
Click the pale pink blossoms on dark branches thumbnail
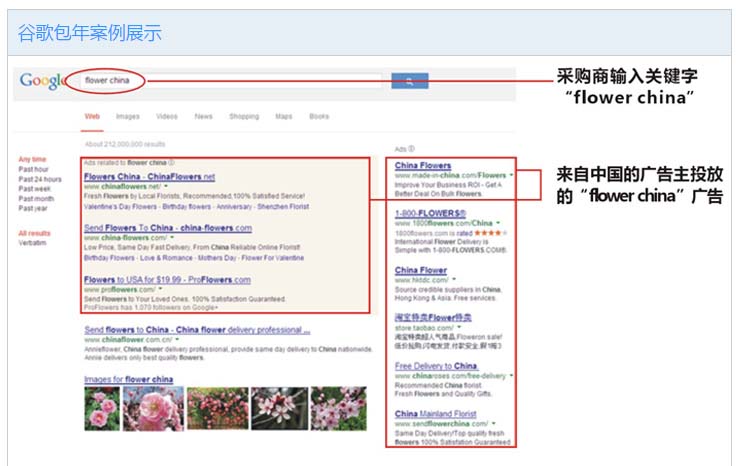[280, 408]
